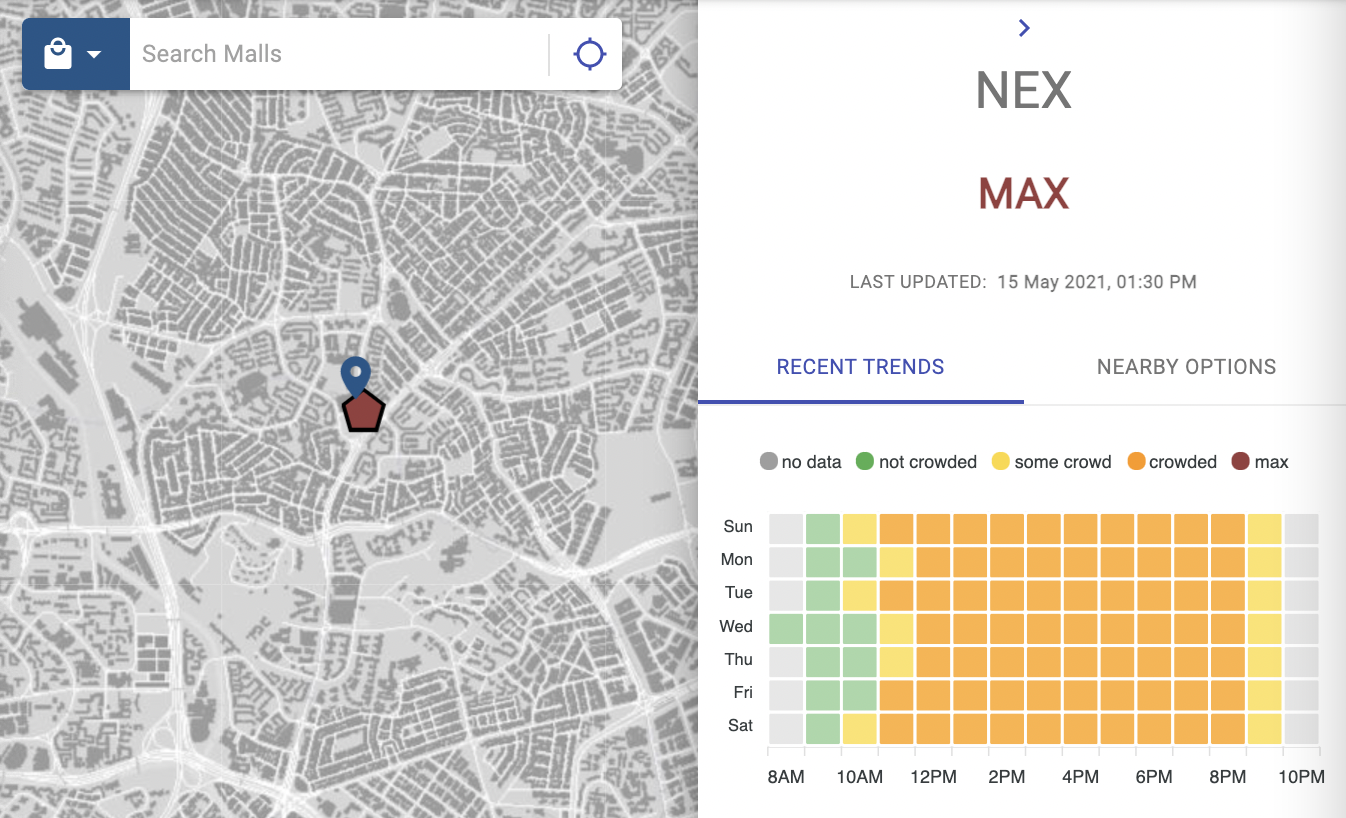Click the 'Thu' row label
This screenshot has width=1346, height=818.
click(739, 659)
